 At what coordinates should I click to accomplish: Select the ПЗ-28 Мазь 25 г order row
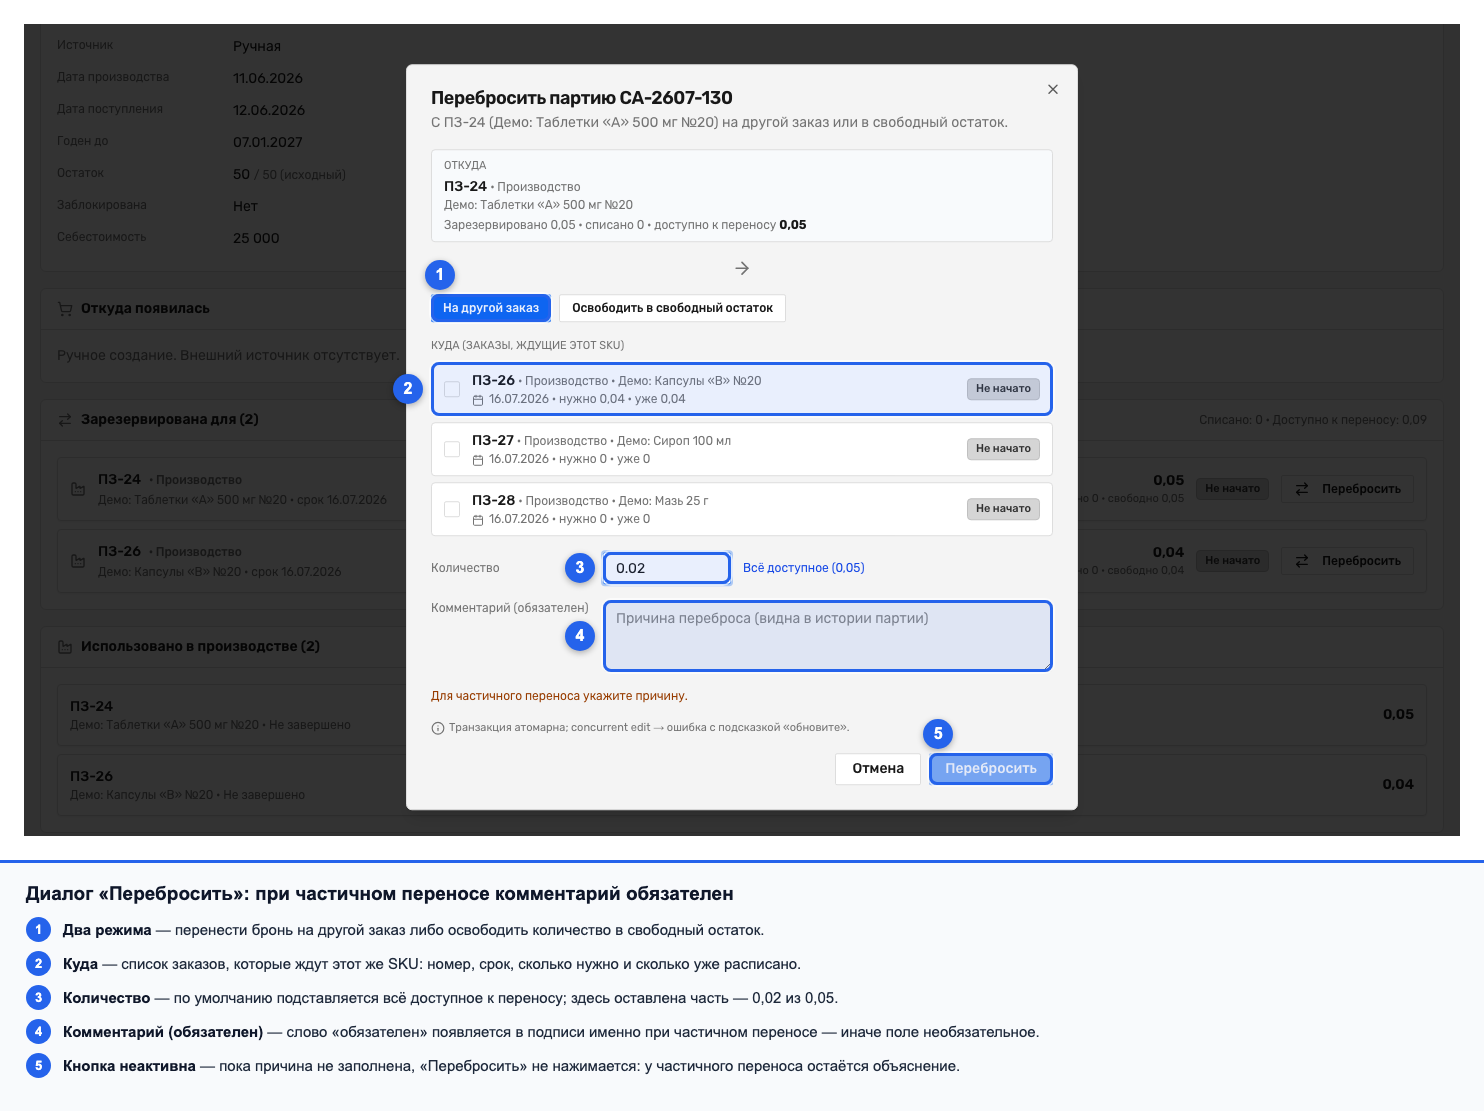click(x=742, y=509)
